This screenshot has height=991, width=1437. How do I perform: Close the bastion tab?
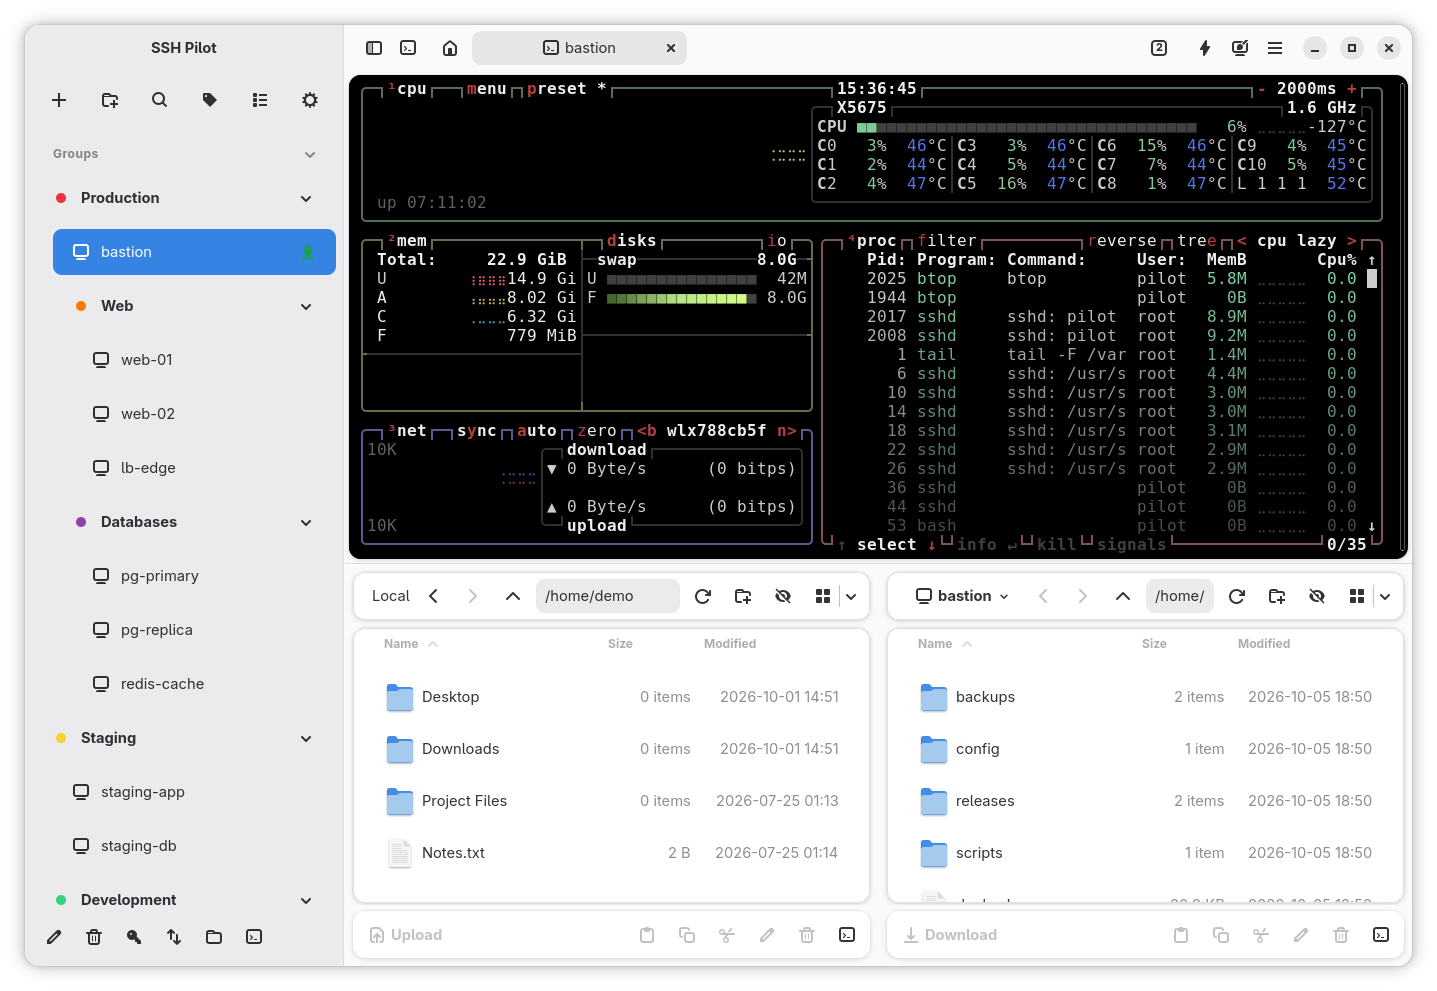[x=671, y=48]
